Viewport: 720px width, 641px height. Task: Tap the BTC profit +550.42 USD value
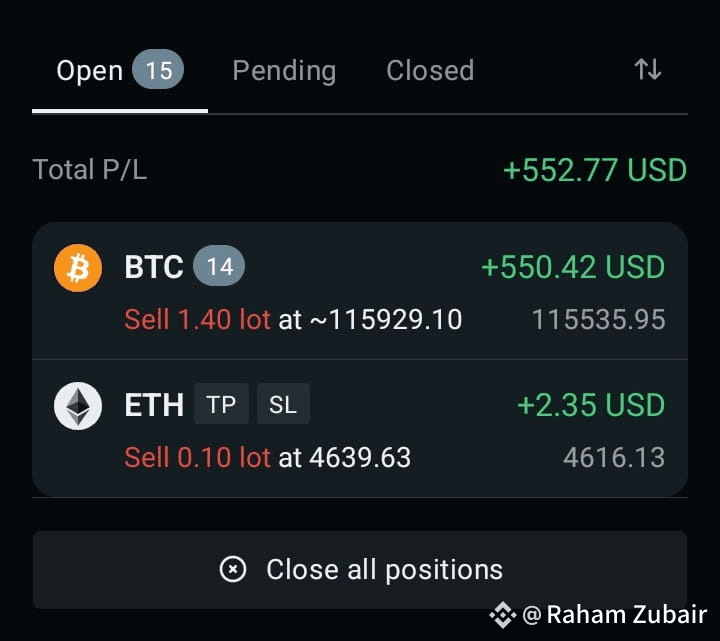point(573,267)
